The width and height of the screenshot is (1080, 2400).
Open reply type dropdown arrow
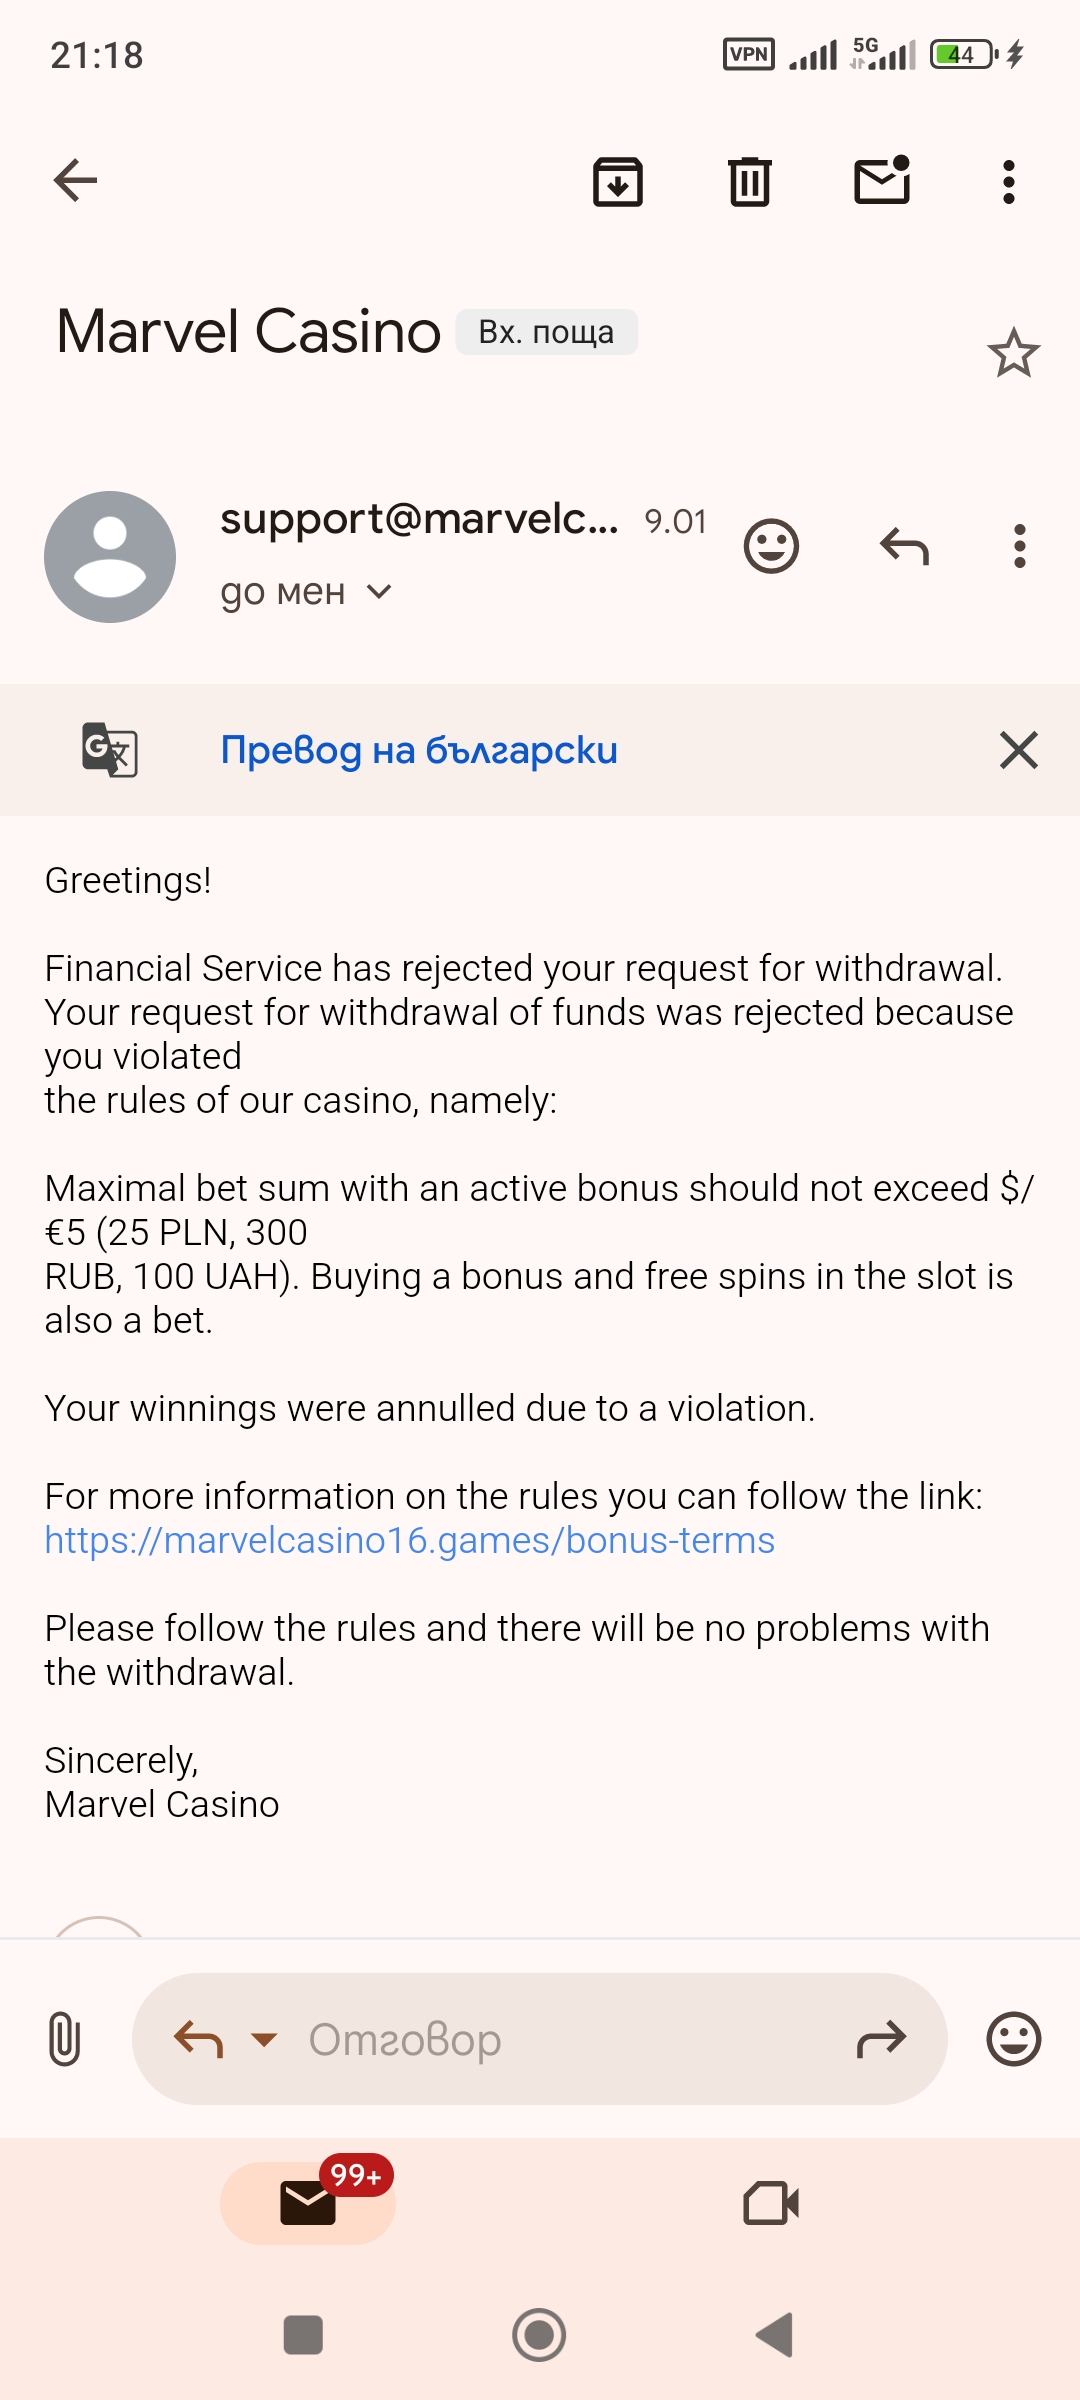(264, 2038)
